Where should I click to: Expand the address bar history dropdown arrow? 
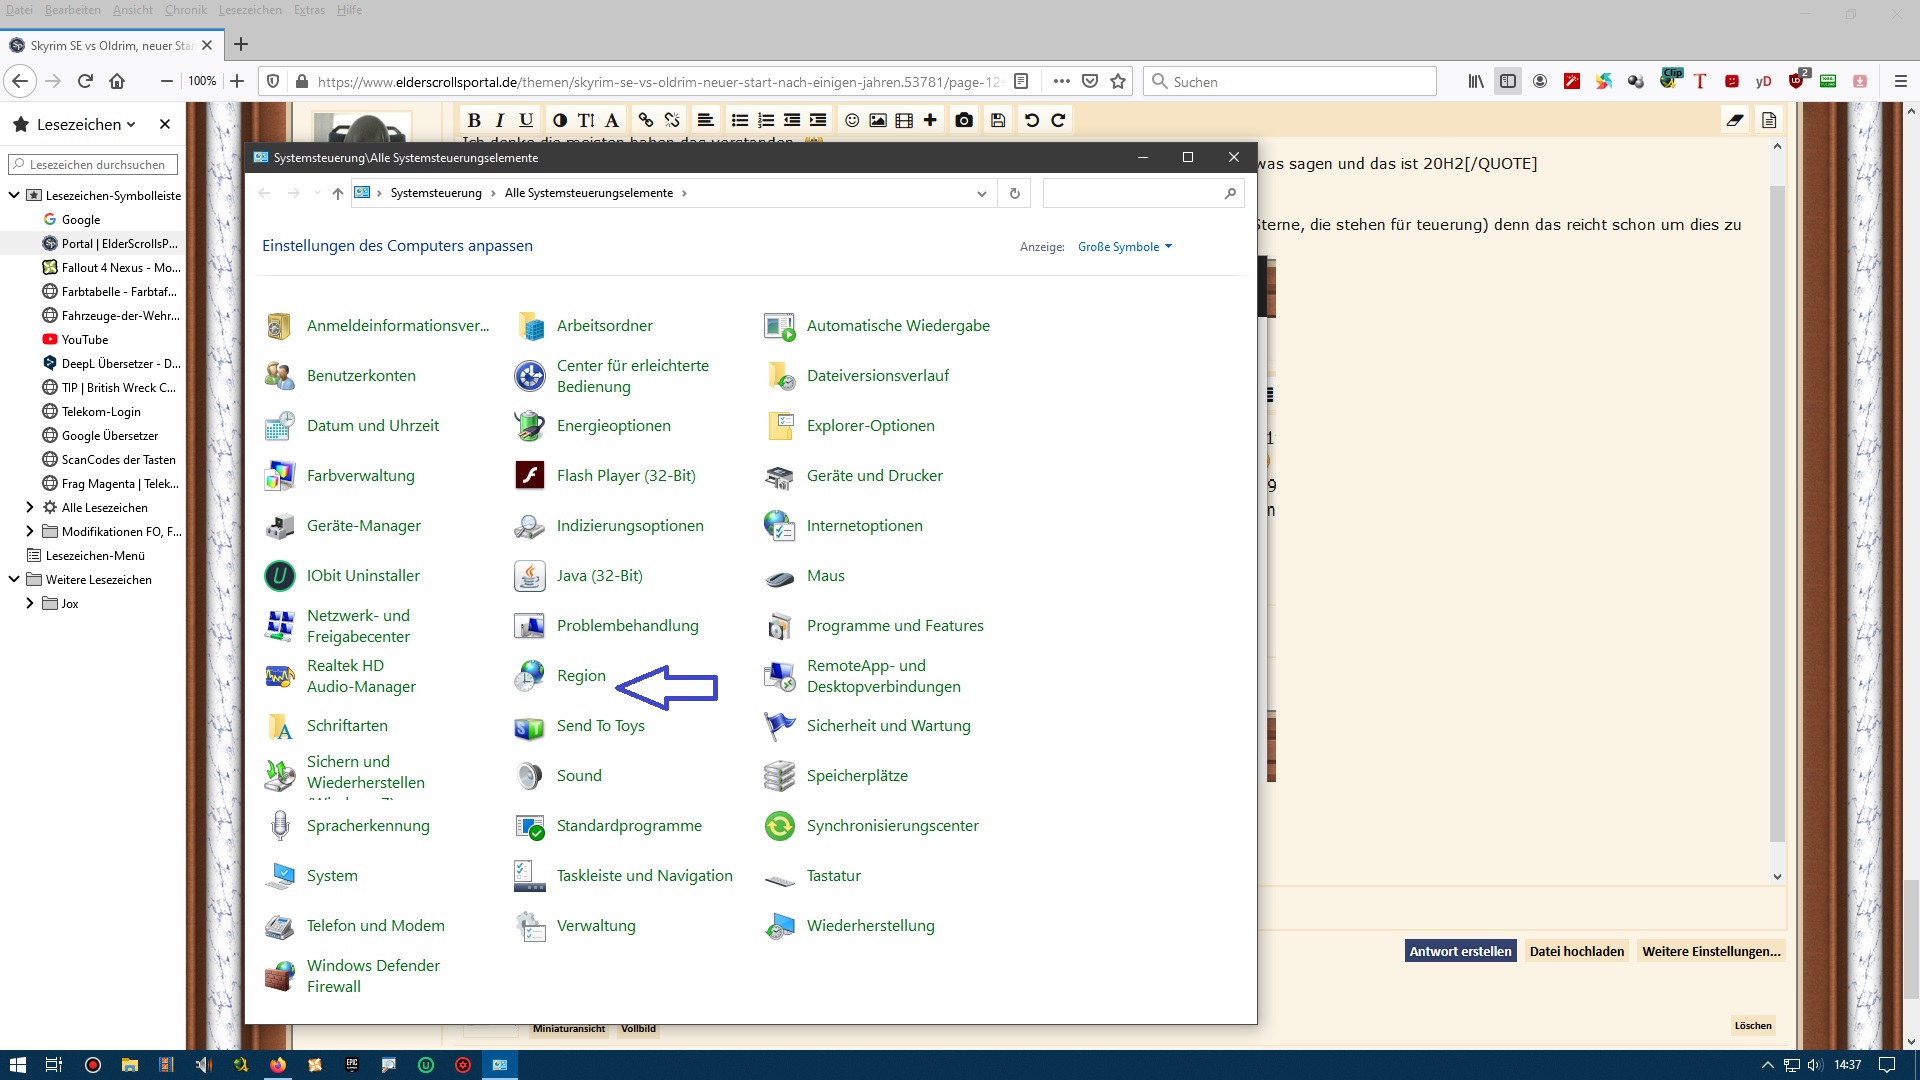[981, 194]
